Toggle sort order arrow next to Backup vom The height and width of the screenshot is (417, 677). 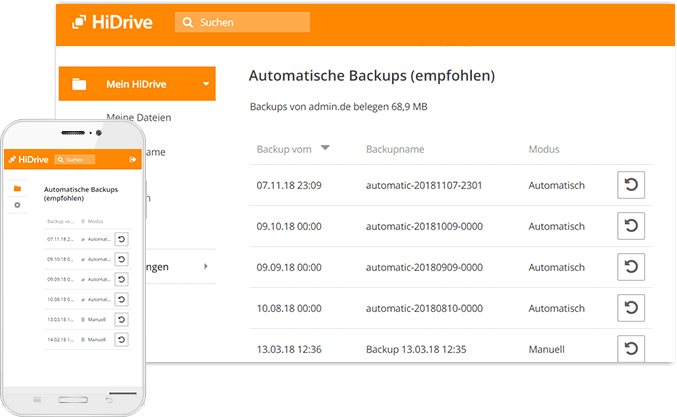(x=325, y=148)
